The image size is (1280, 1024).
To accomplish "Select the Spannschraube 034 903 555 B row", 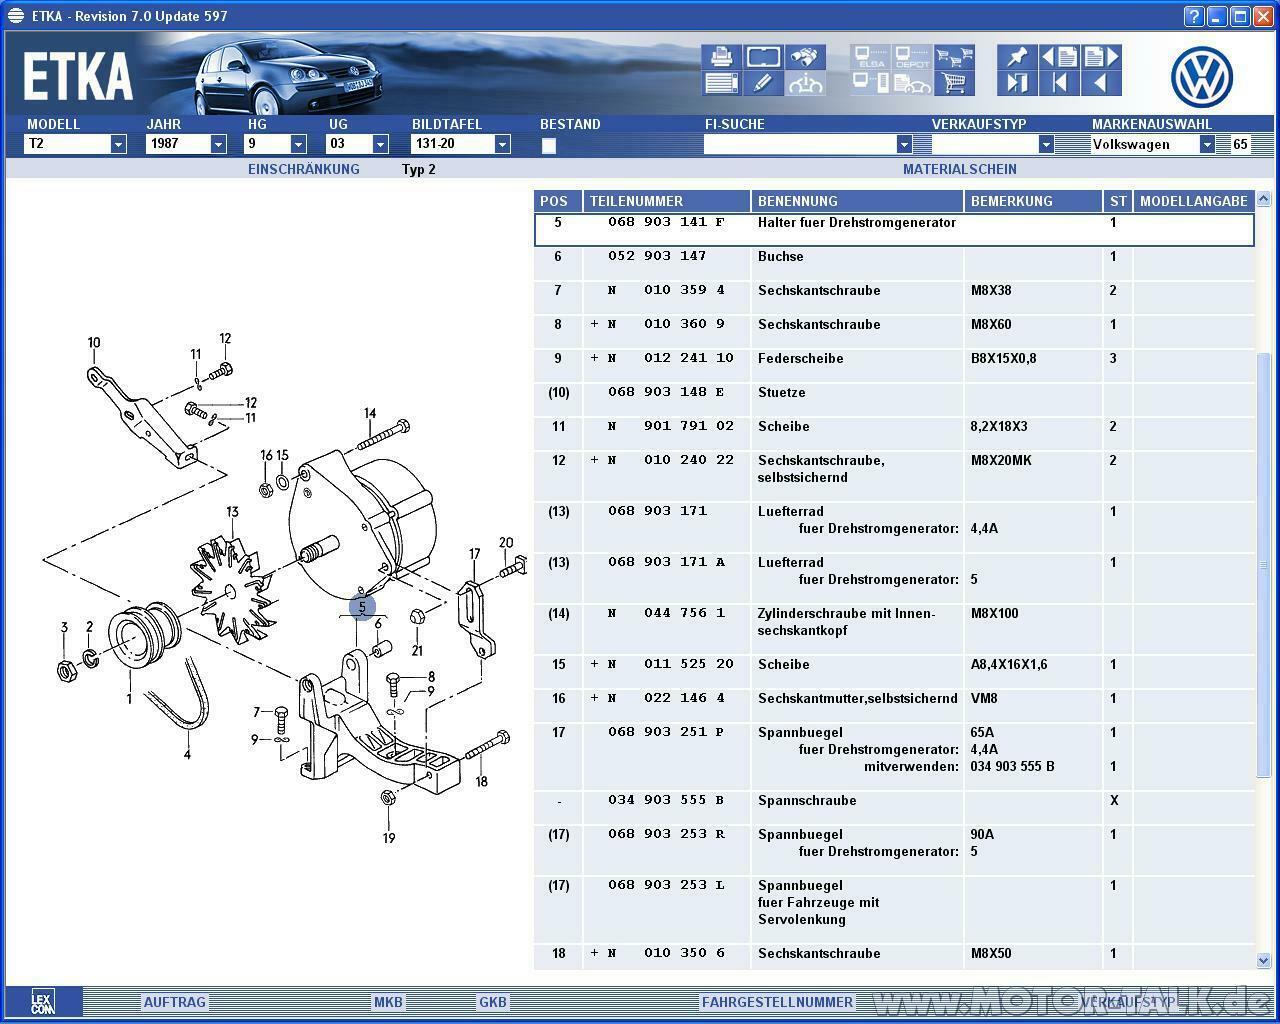I will 894,808.
